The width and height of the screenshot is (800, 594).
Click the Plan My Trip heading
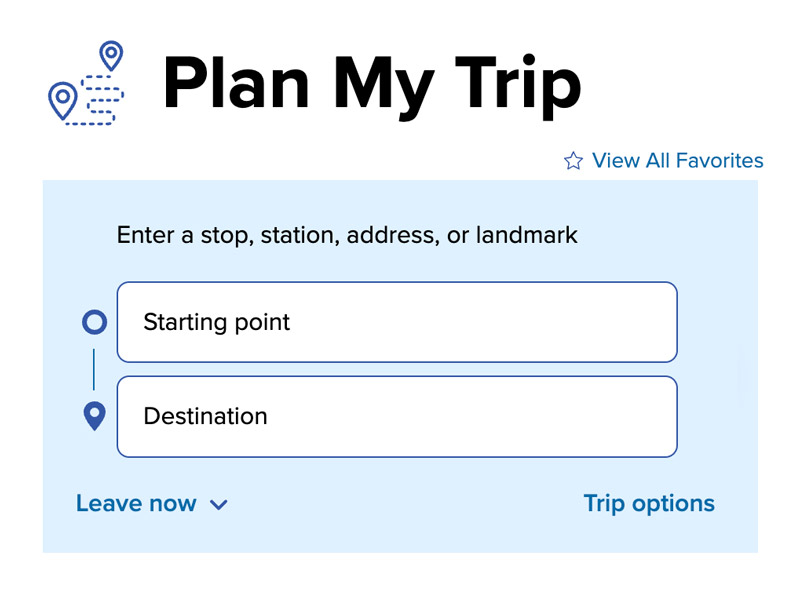371,85
